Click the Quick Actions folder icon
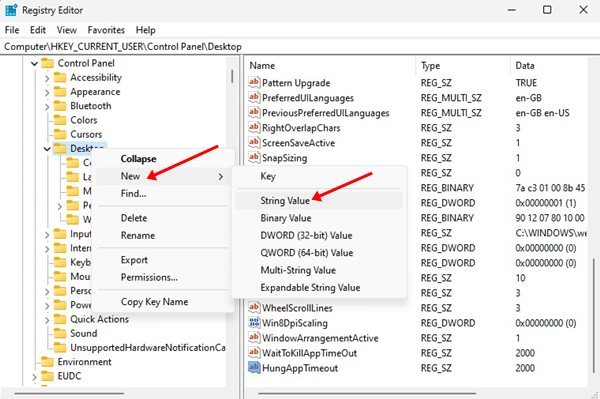 pyautogui.click(x=60, y=319)
